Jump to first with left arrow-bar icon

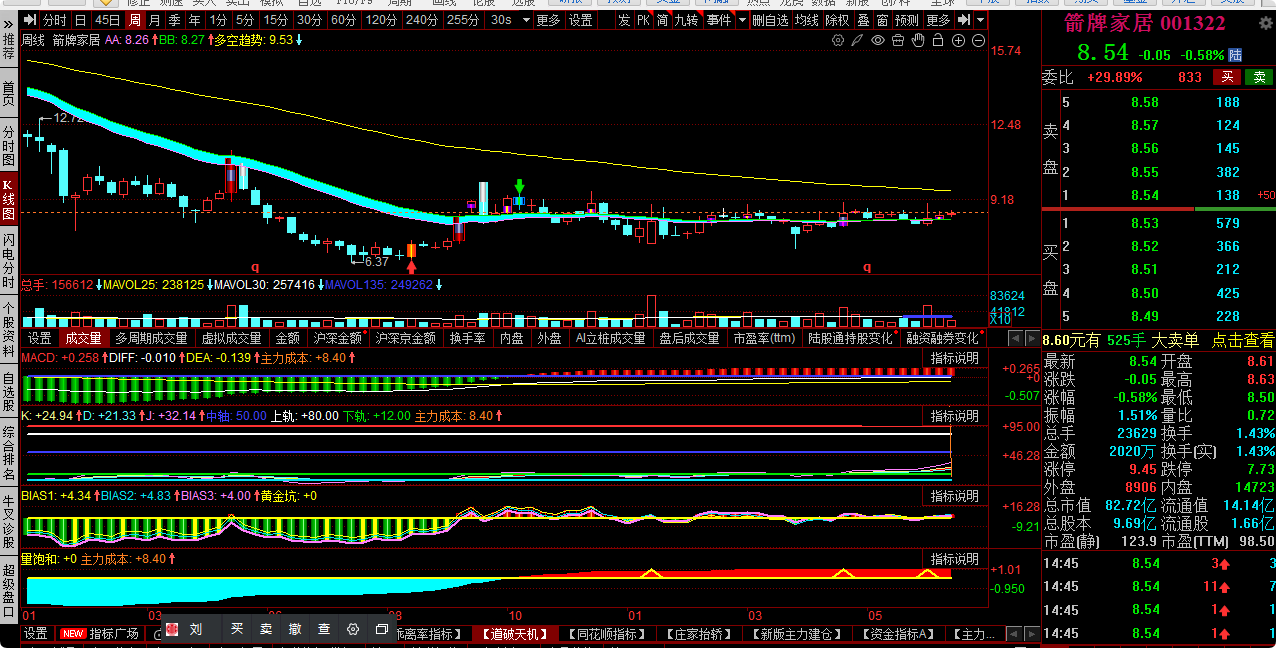pyautogui.click(x=28, y=20)
